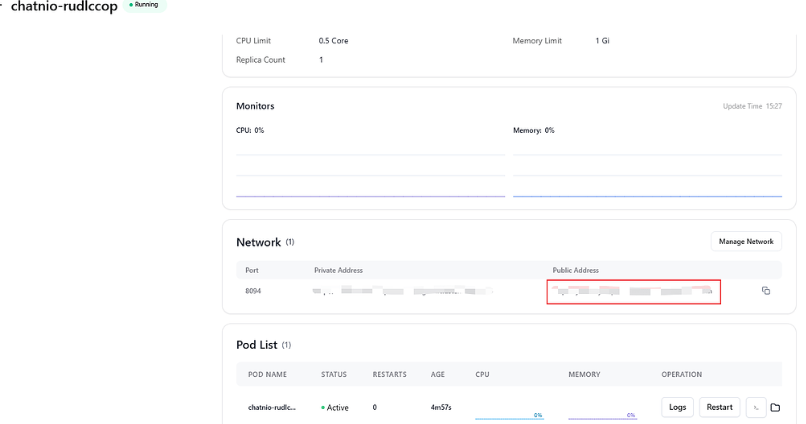Click the RESTARTS column header
806x424 pixels.
tap(389, 374)
